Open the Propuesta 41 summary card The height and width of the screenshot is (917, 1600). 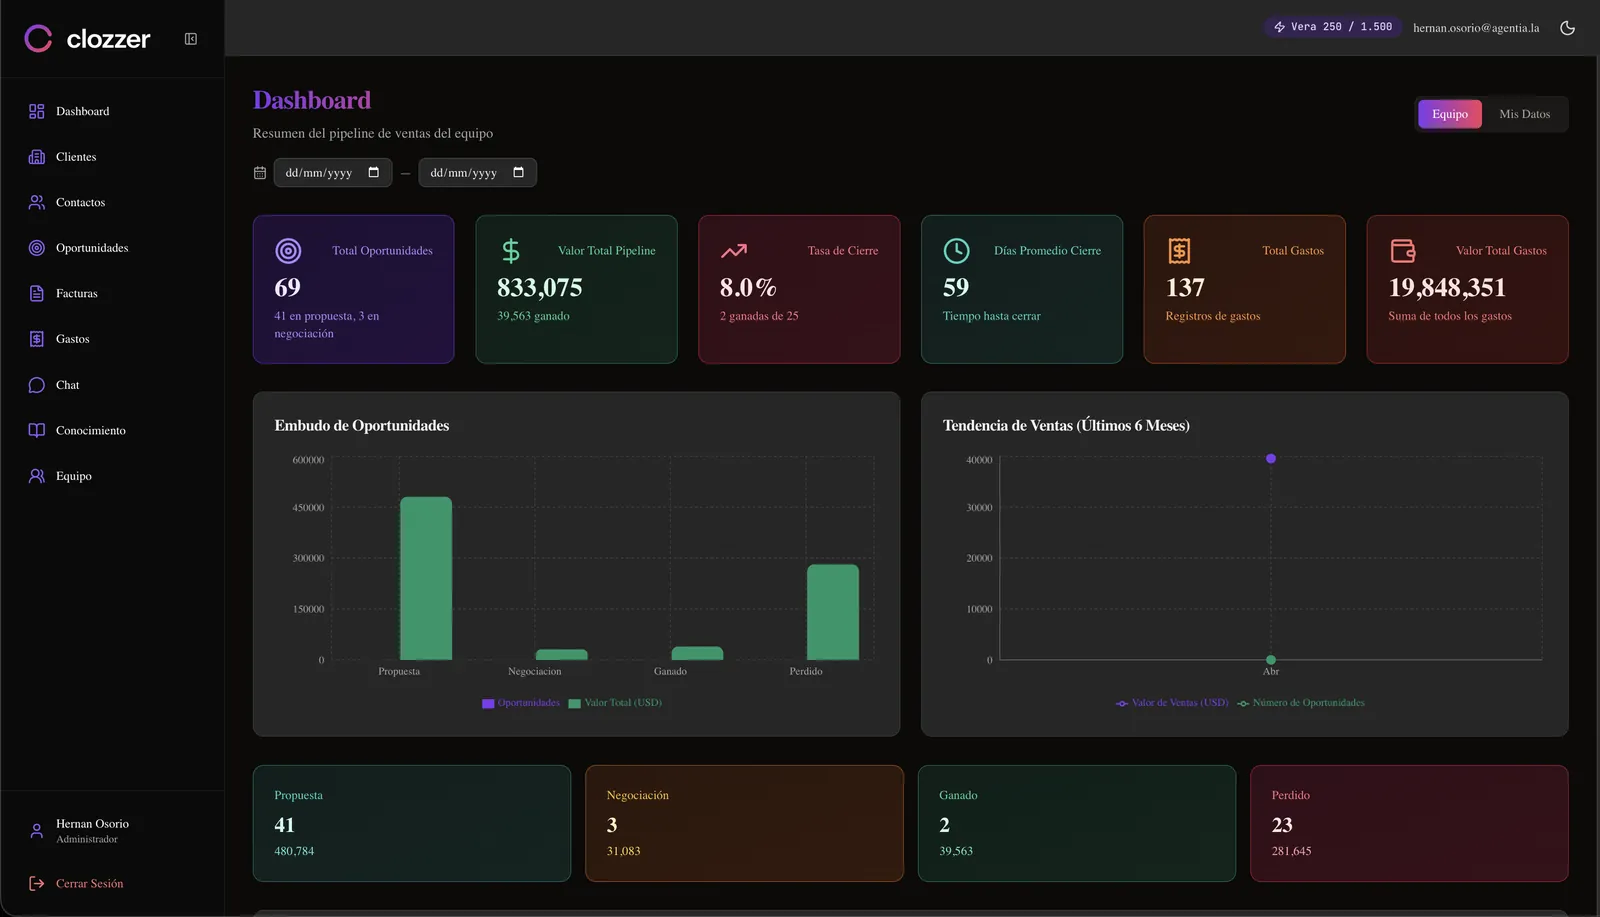coord(412,824)
